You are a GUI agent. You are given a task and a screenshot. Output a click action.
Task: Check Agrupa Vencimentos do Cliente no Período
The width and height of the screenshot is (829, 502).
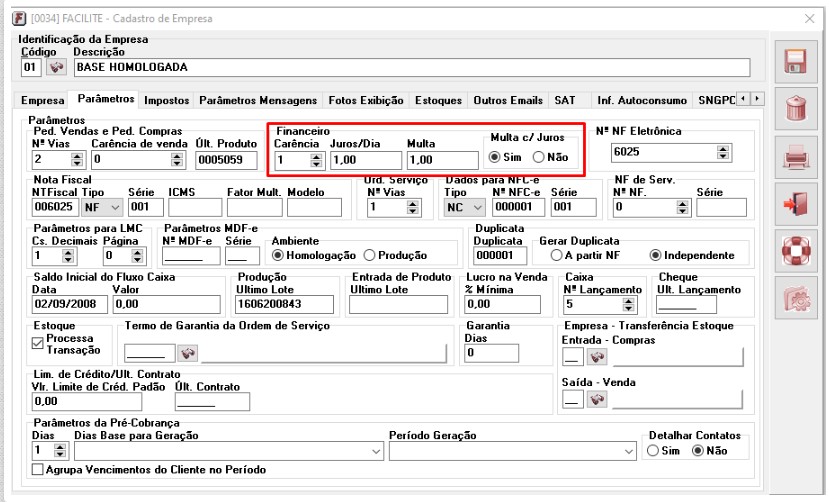point(38,469)
